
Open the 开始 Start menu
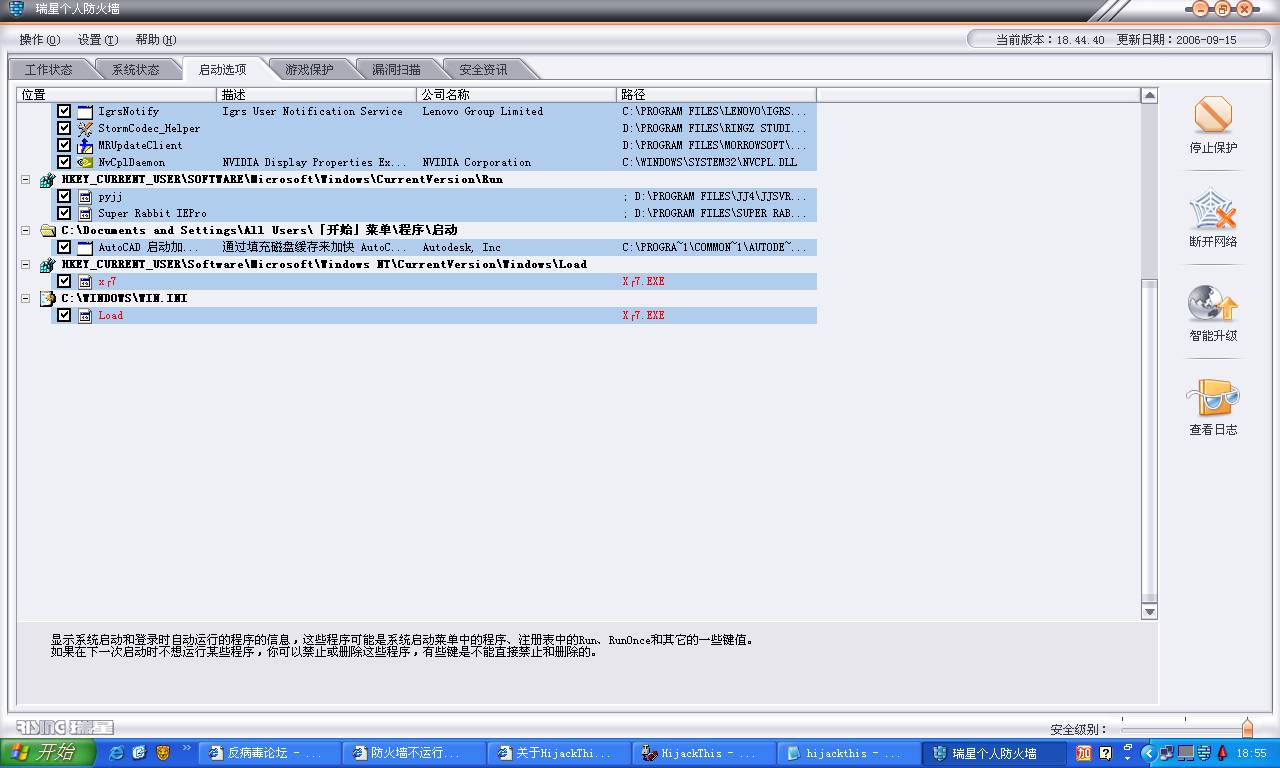(x=48, y=753)
